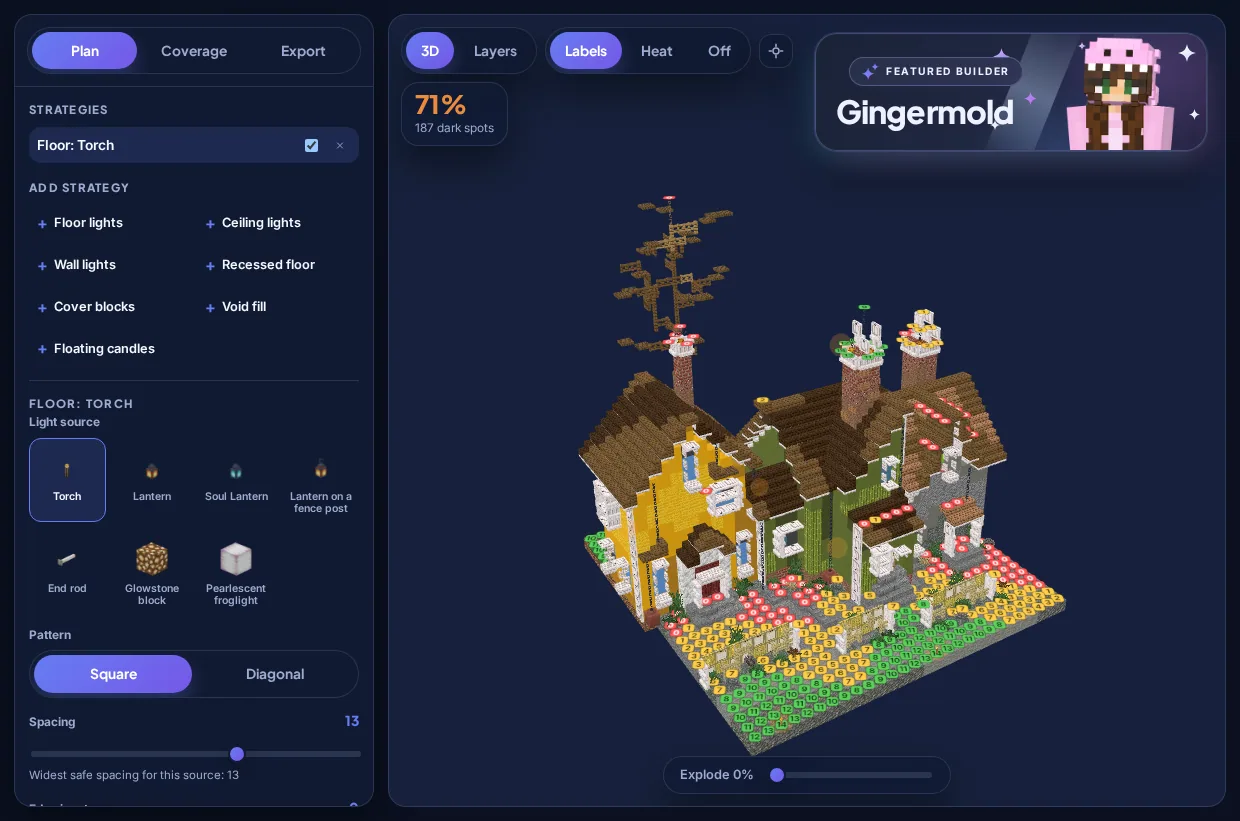Screen dimensions: 1240x821
Task: Open Gingermold featured builder card
Action: coord(1011,92)
